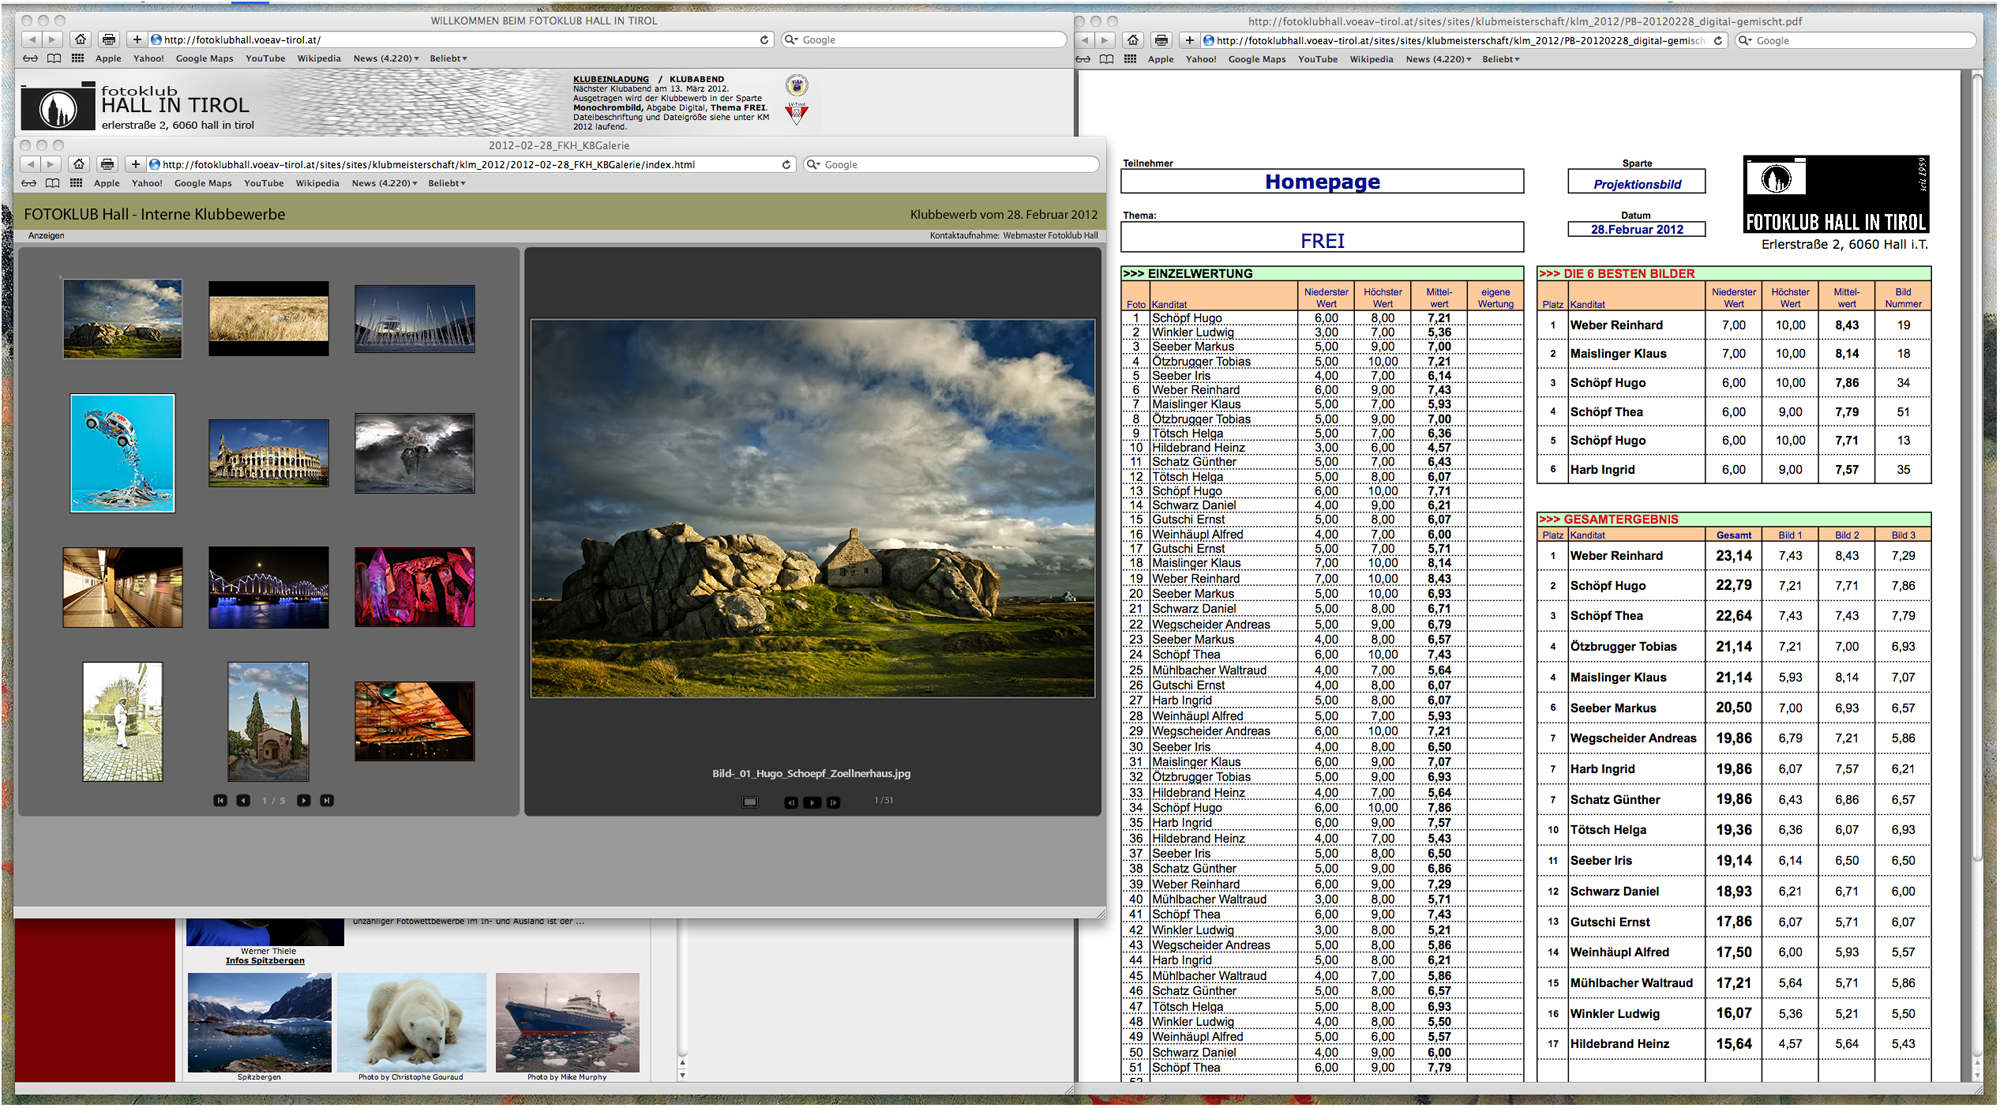Viewport: 2000px width, 1108px height.
Task: Go back in the gallery window
Action: click(30, 164)
